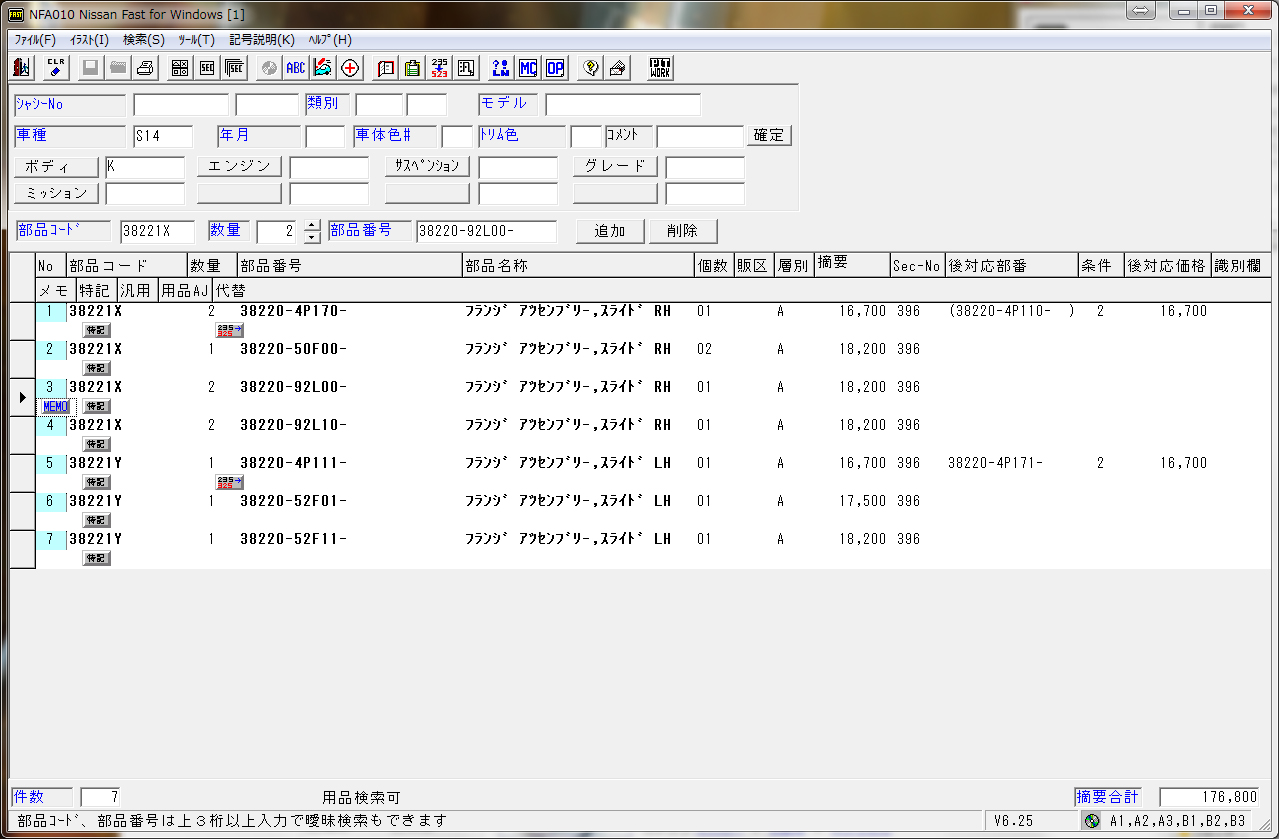Click the grayed-out floppy disk save icon

pyautogui.click(x=91, y=68)
